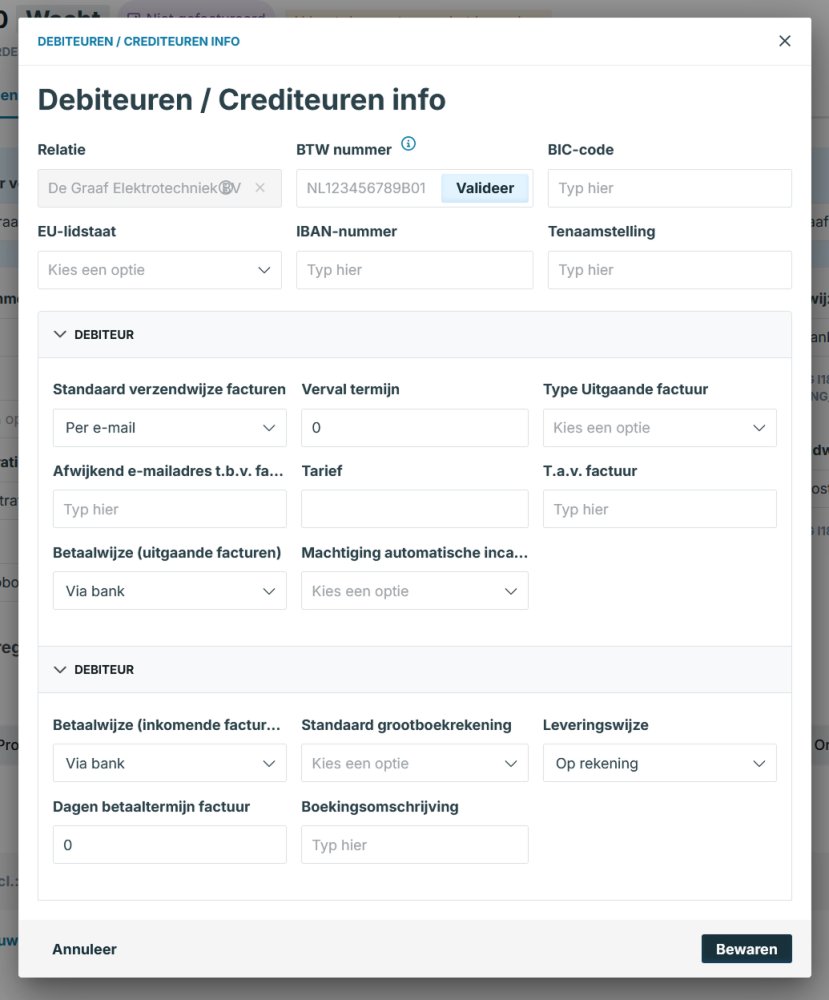Click the BIC-code input field

[x=669, y=188]
